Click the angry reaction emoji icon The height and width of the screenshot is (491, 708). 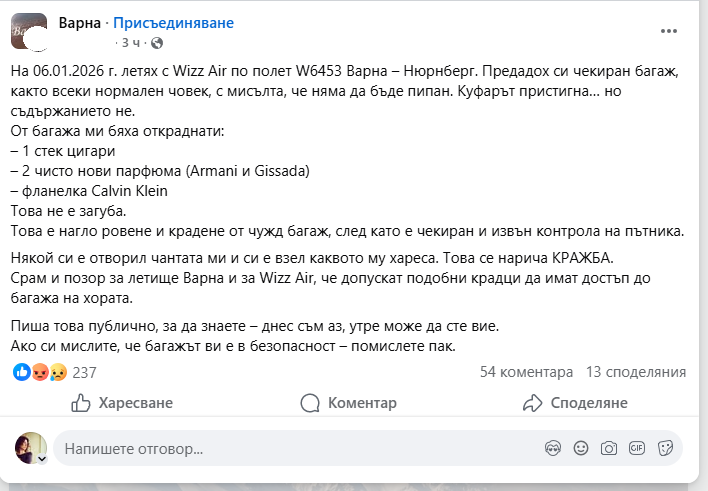40,372
